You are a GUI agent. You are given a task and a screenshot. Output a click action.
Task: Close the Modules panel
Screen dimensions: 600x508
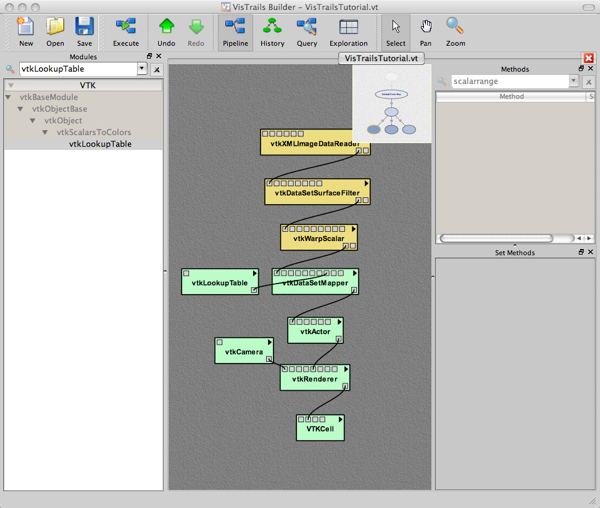pyautogui.click(x=159, y=56)
